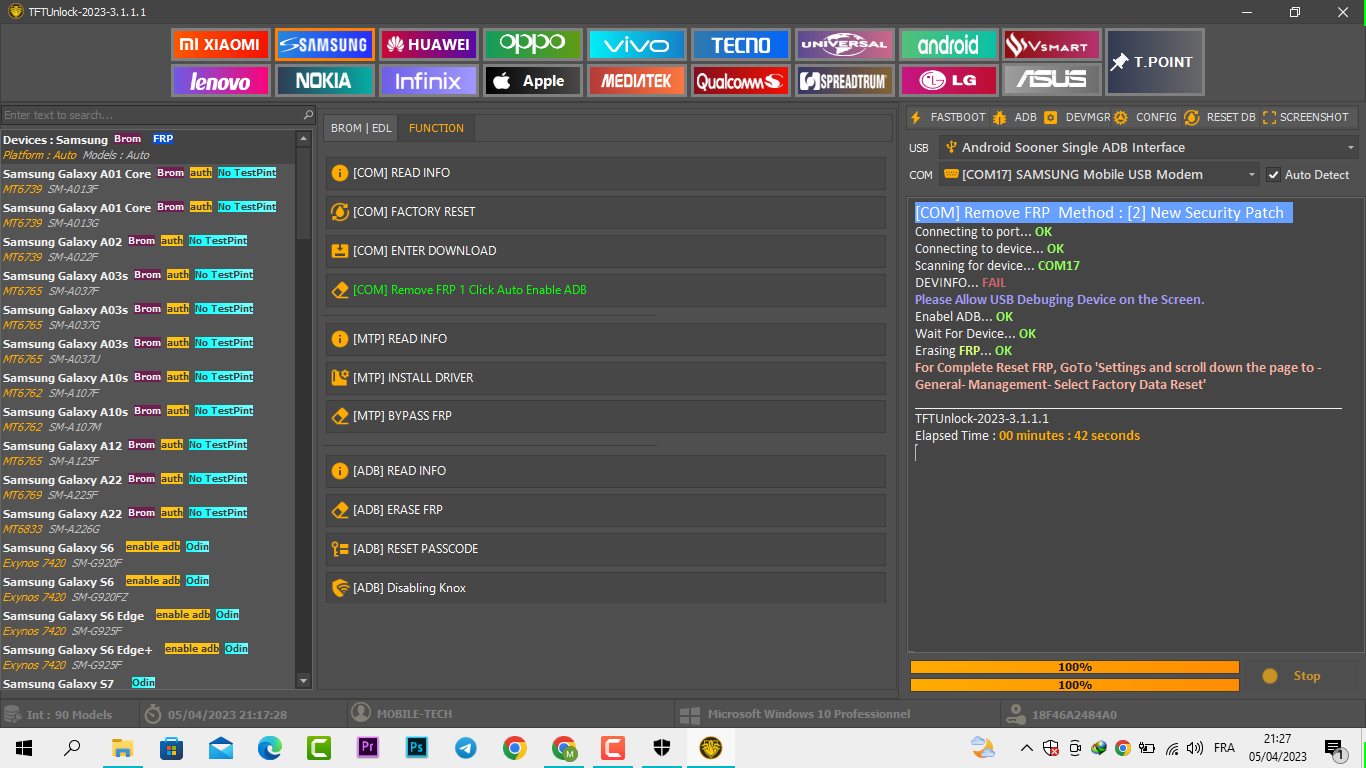Click the device search input field
1366x768 pixels.
[151, 115]
